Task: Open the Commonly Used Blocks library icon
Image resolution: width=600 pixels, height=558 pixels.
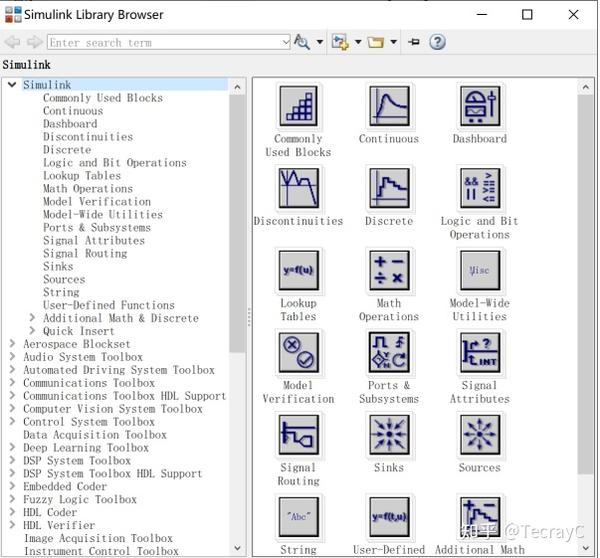Action: click(x=298, y=106)
